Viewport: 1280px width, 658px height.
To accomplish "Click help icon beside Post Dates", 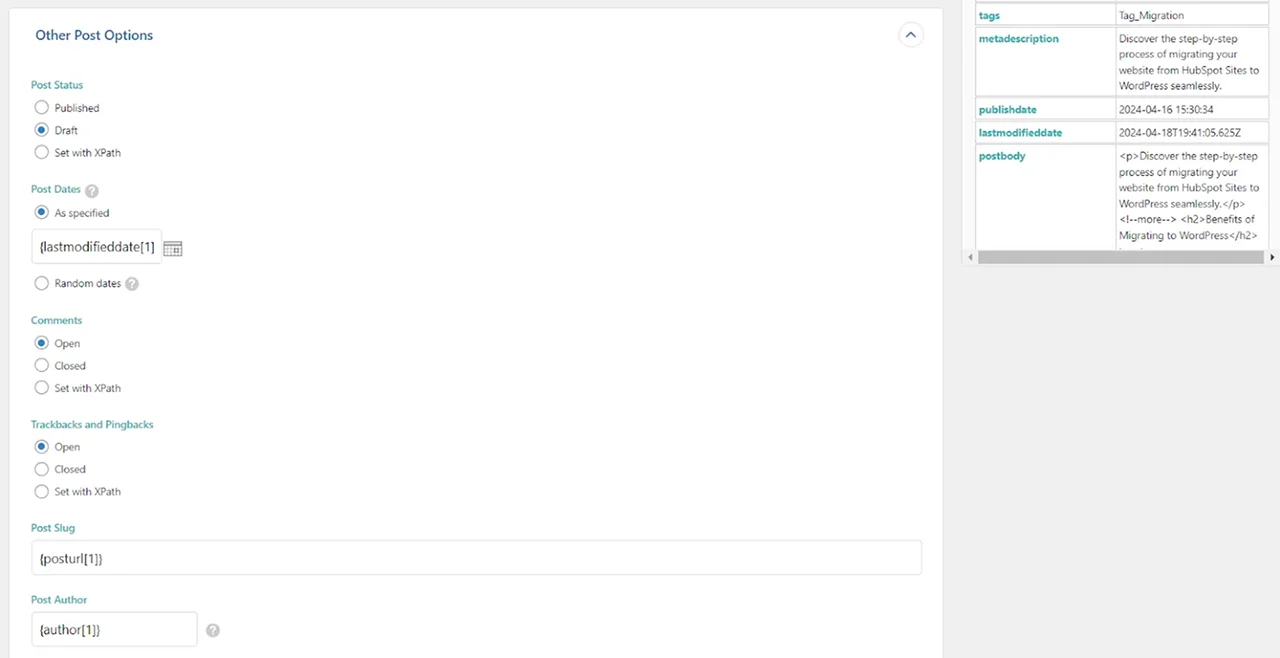I will [x=92, y=190].
